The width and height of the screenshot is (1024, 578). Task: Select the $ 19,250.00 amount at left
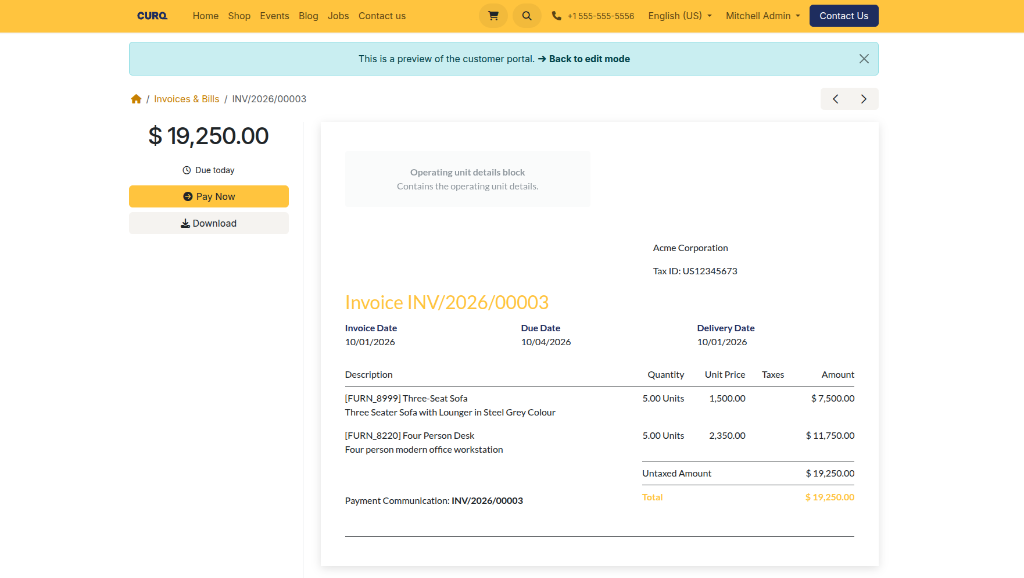tap(208, 136)
